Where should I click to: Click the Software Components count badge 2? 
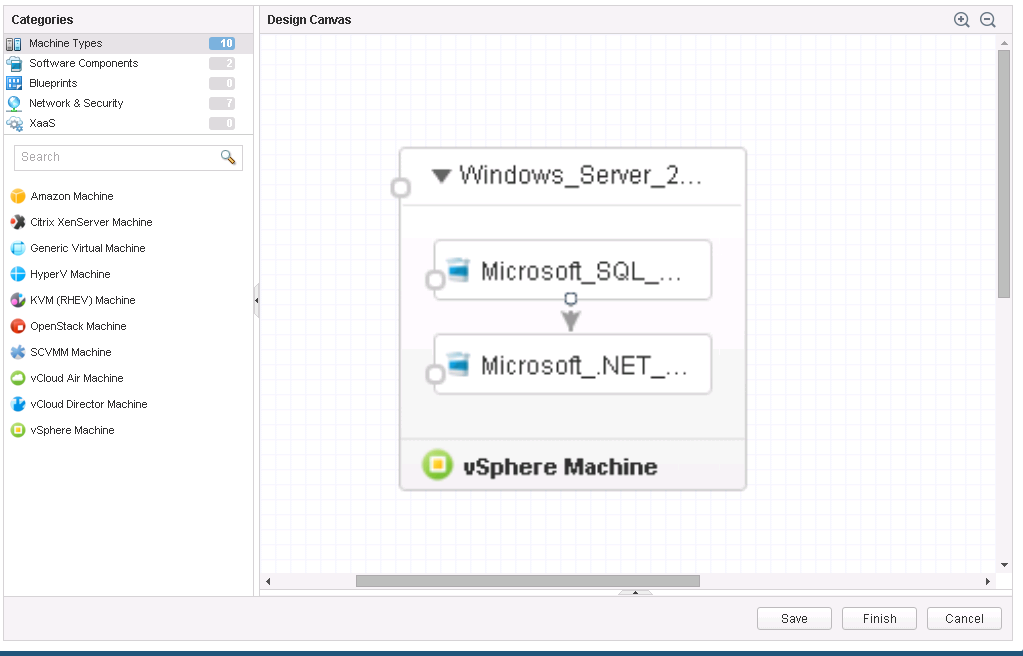click(x=222, y=63)
